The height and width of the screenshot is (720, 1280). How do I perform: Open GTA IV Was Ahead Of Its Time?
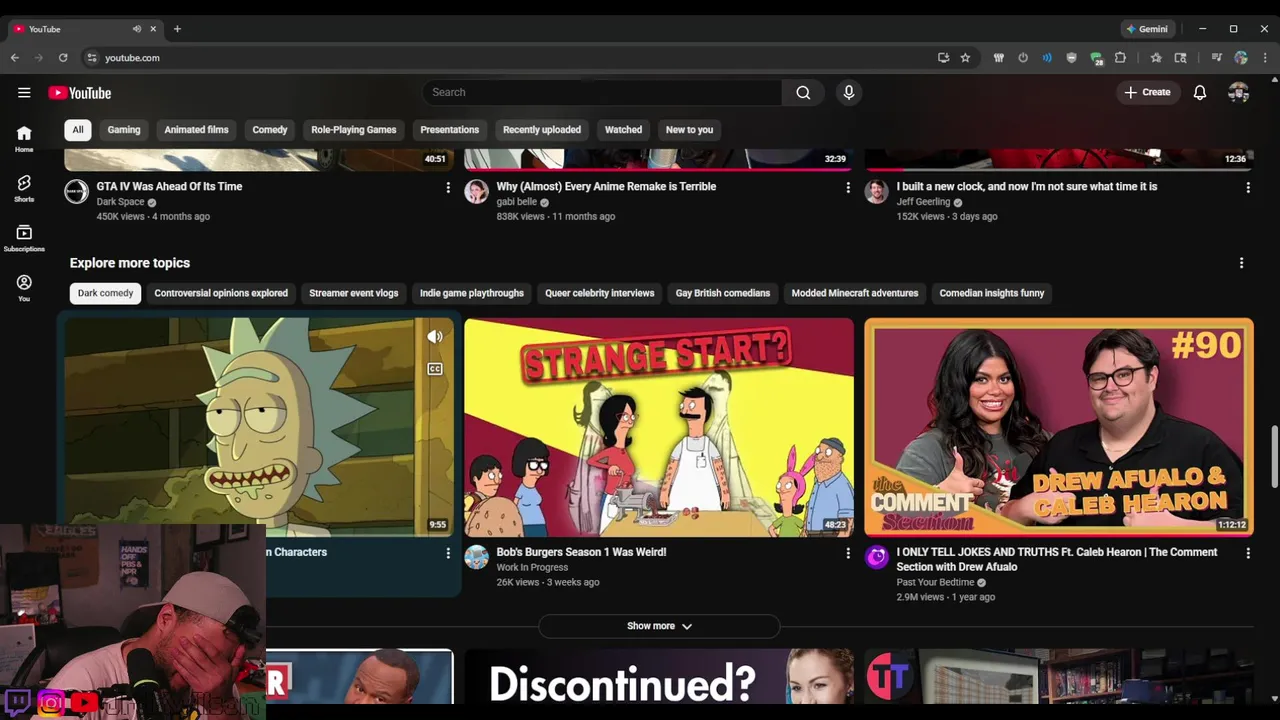tap(169, 187)
